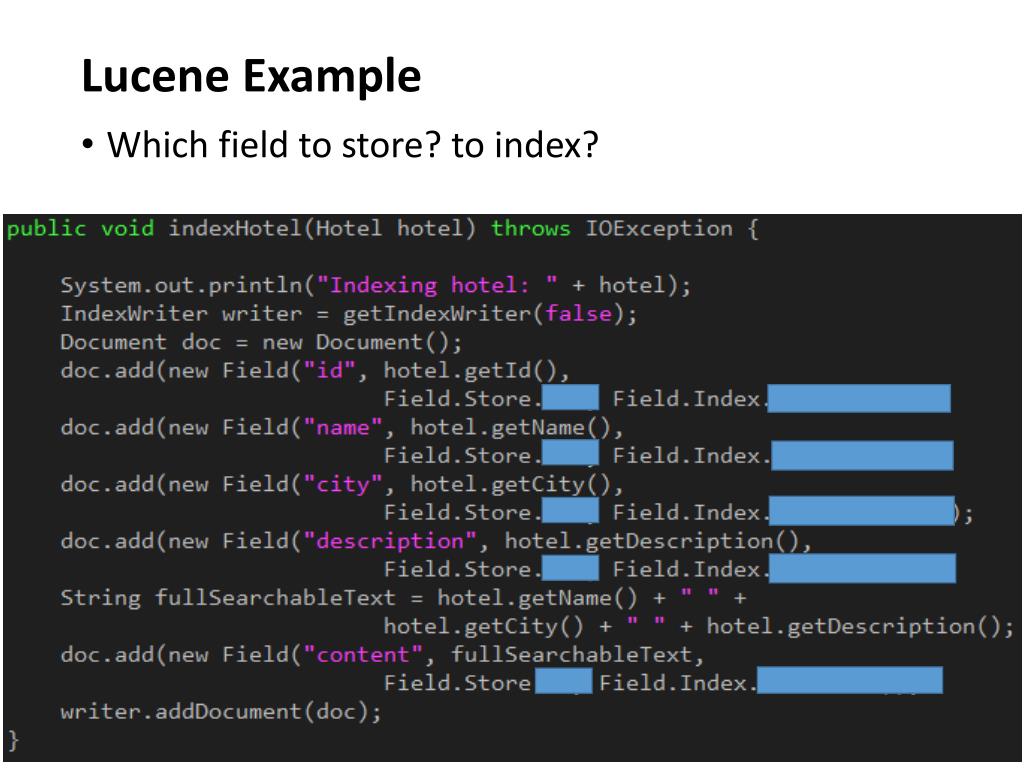Click the blue Field.Store box under content field
Viewport: 1024px width, 768px height.
tap(564, 681)
